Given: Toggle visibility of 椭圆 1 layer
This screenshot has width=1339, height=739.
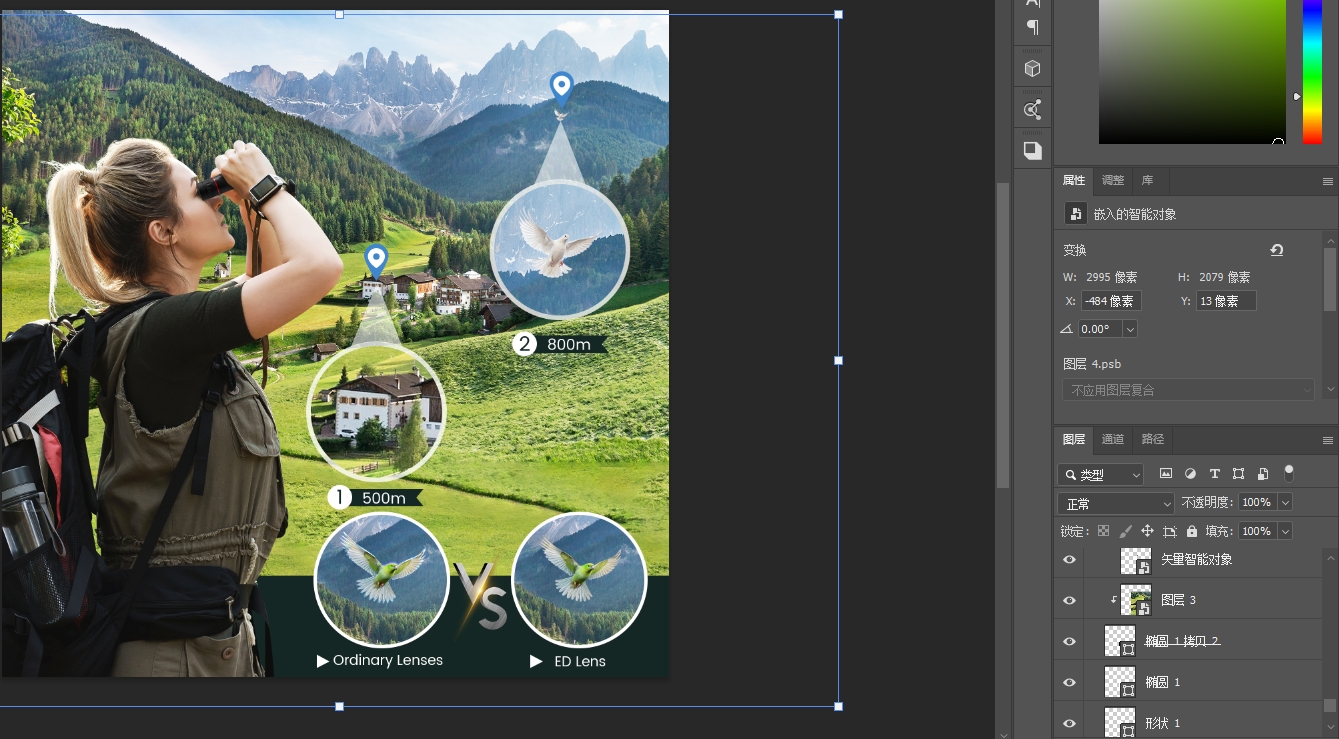Looking at the screenshot, I should (1069, 682).
